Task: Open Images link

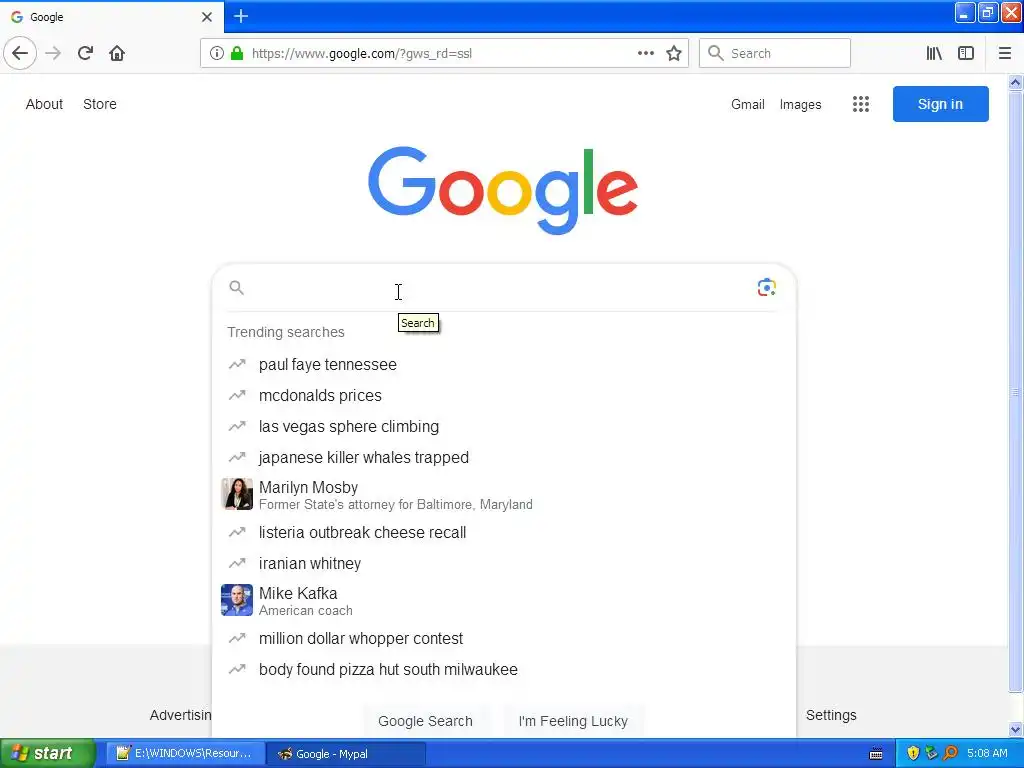Action: [801, 104]
